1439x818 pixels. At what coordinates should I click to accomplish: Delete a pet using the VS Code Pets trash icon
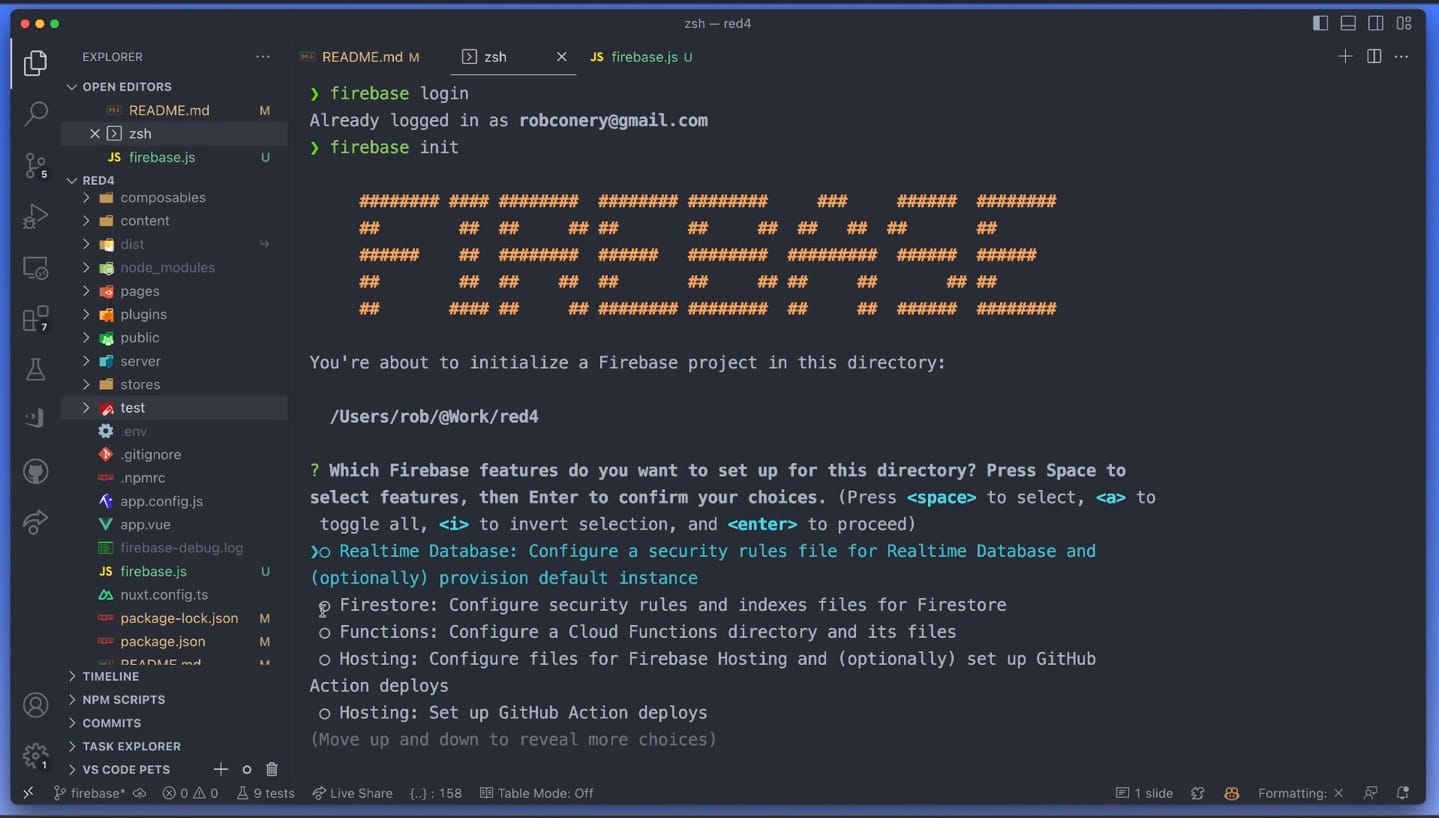[x=271, y=769]
